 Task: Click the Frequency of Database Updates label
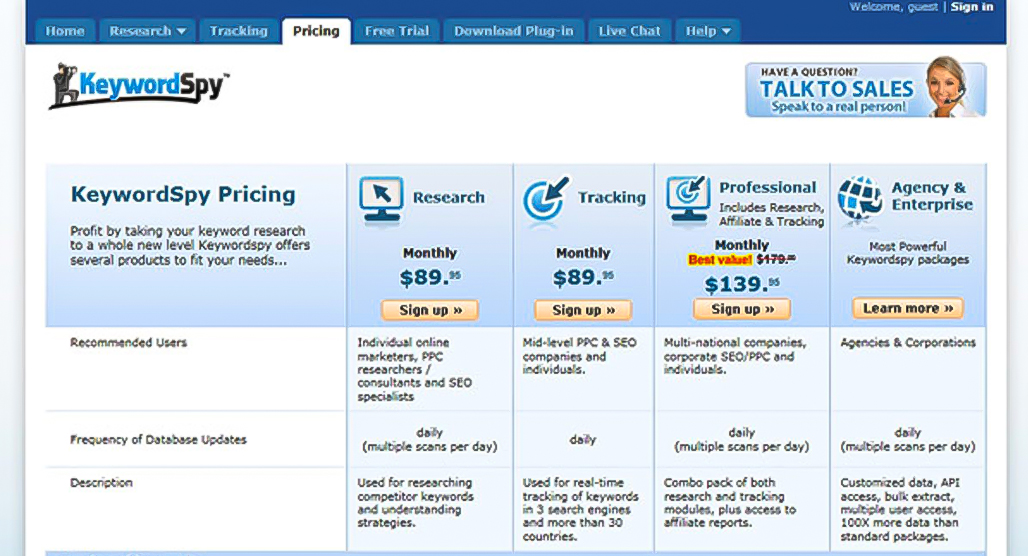tap(158, 439)
